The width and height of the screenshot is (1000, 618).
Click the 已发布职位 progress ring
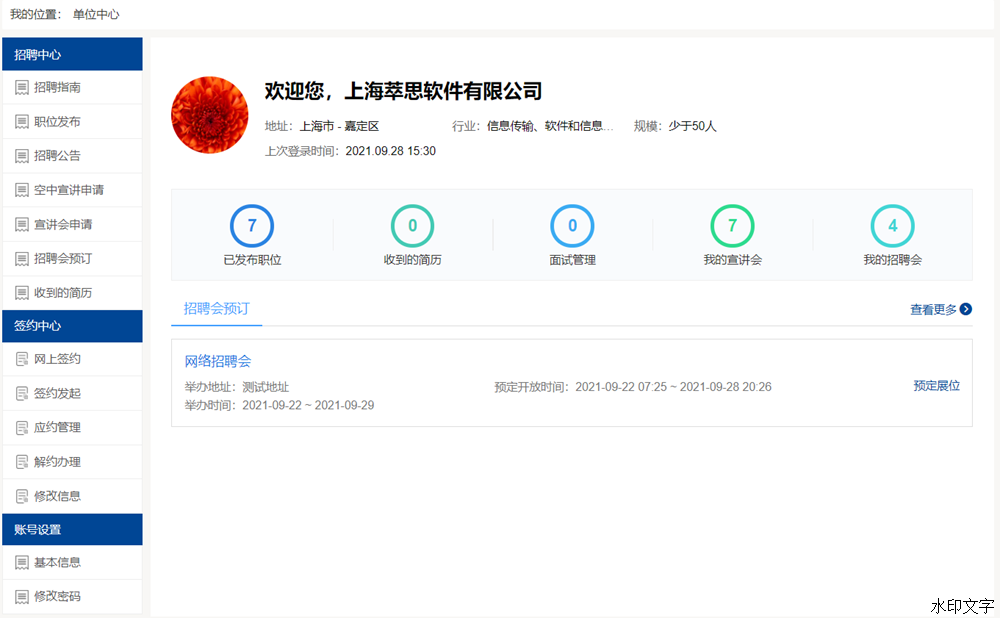click(251, 226)
